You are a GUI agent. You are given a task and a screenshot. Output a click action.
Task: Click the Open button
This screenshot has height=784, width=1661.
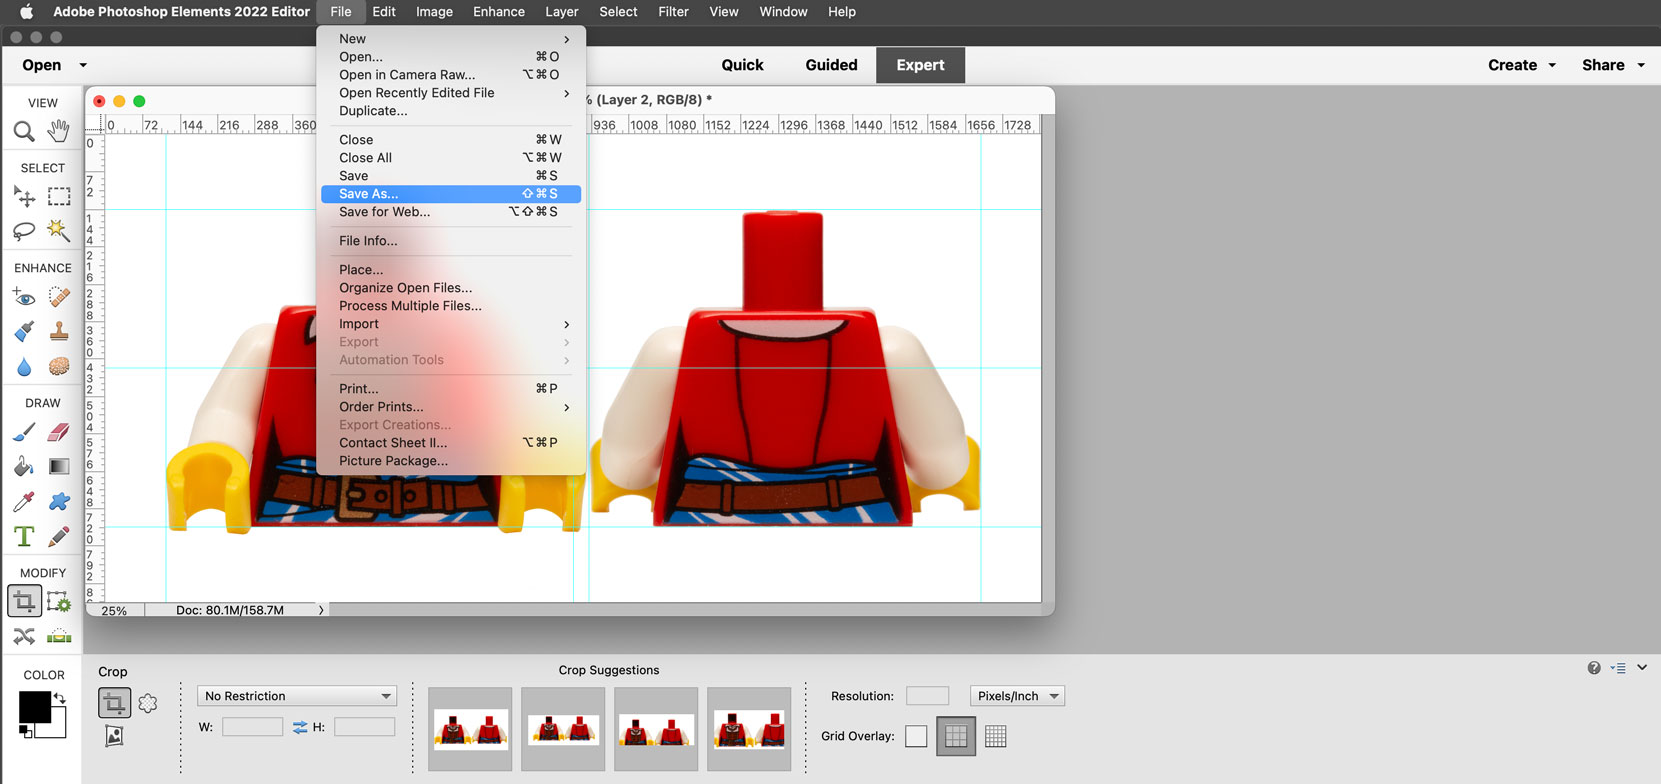tap(42, 65)
